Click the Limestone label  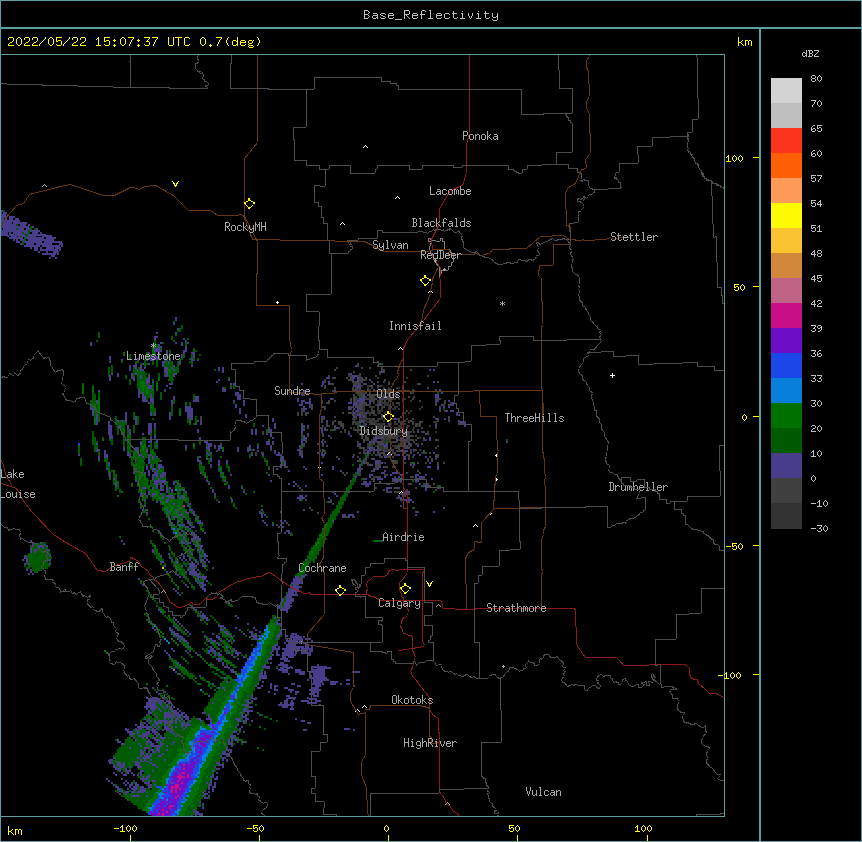(153, 356)
